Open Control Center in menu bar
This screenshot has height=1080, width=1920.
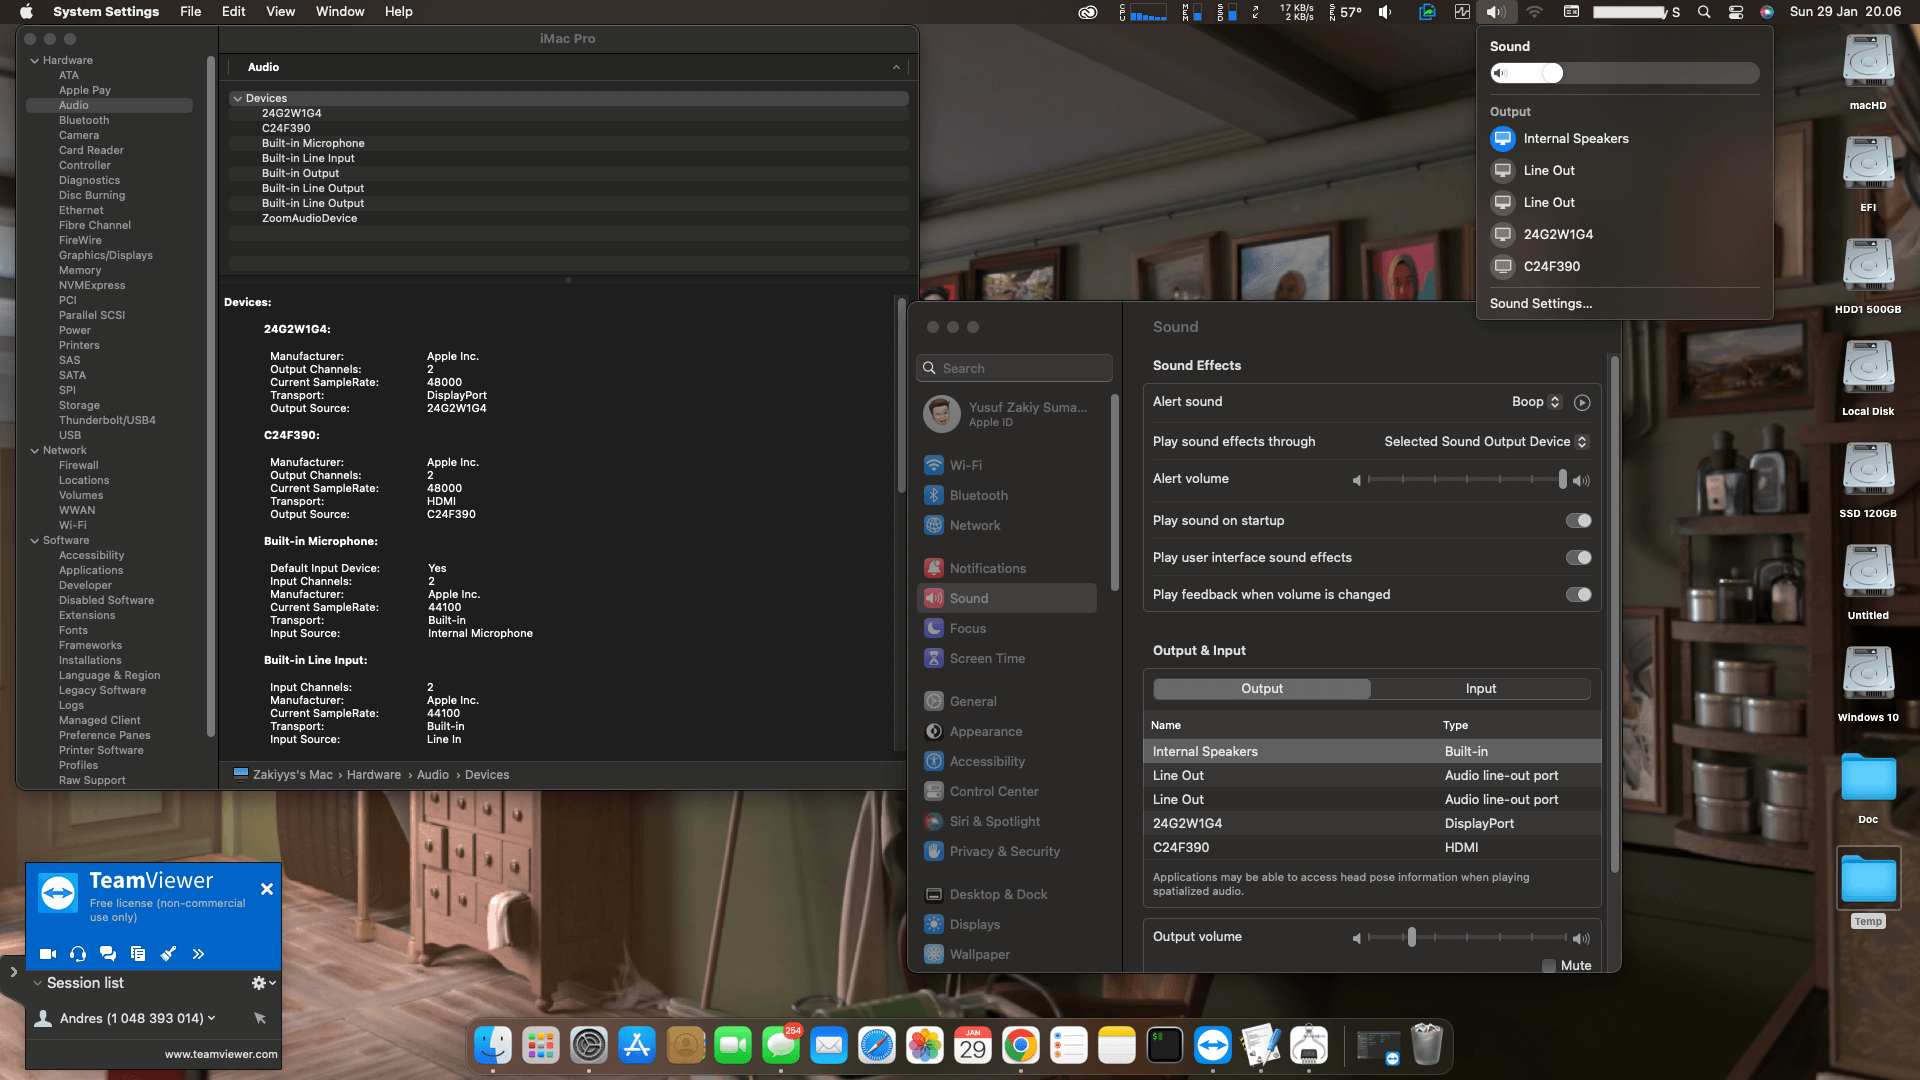[x=1736, y=12]
